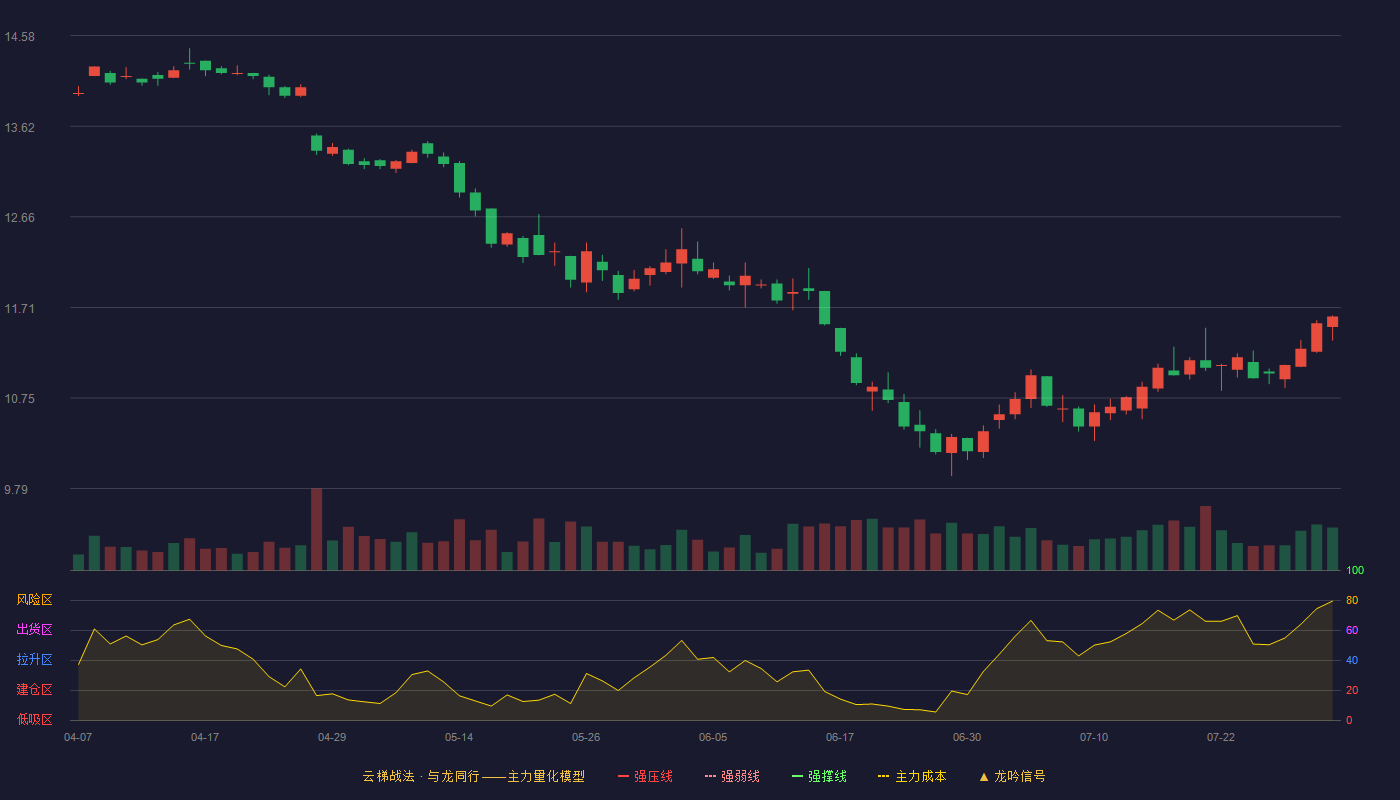Click the 05-14 date label
Viewport: 1400px width, 800px height.
(459, 737)
